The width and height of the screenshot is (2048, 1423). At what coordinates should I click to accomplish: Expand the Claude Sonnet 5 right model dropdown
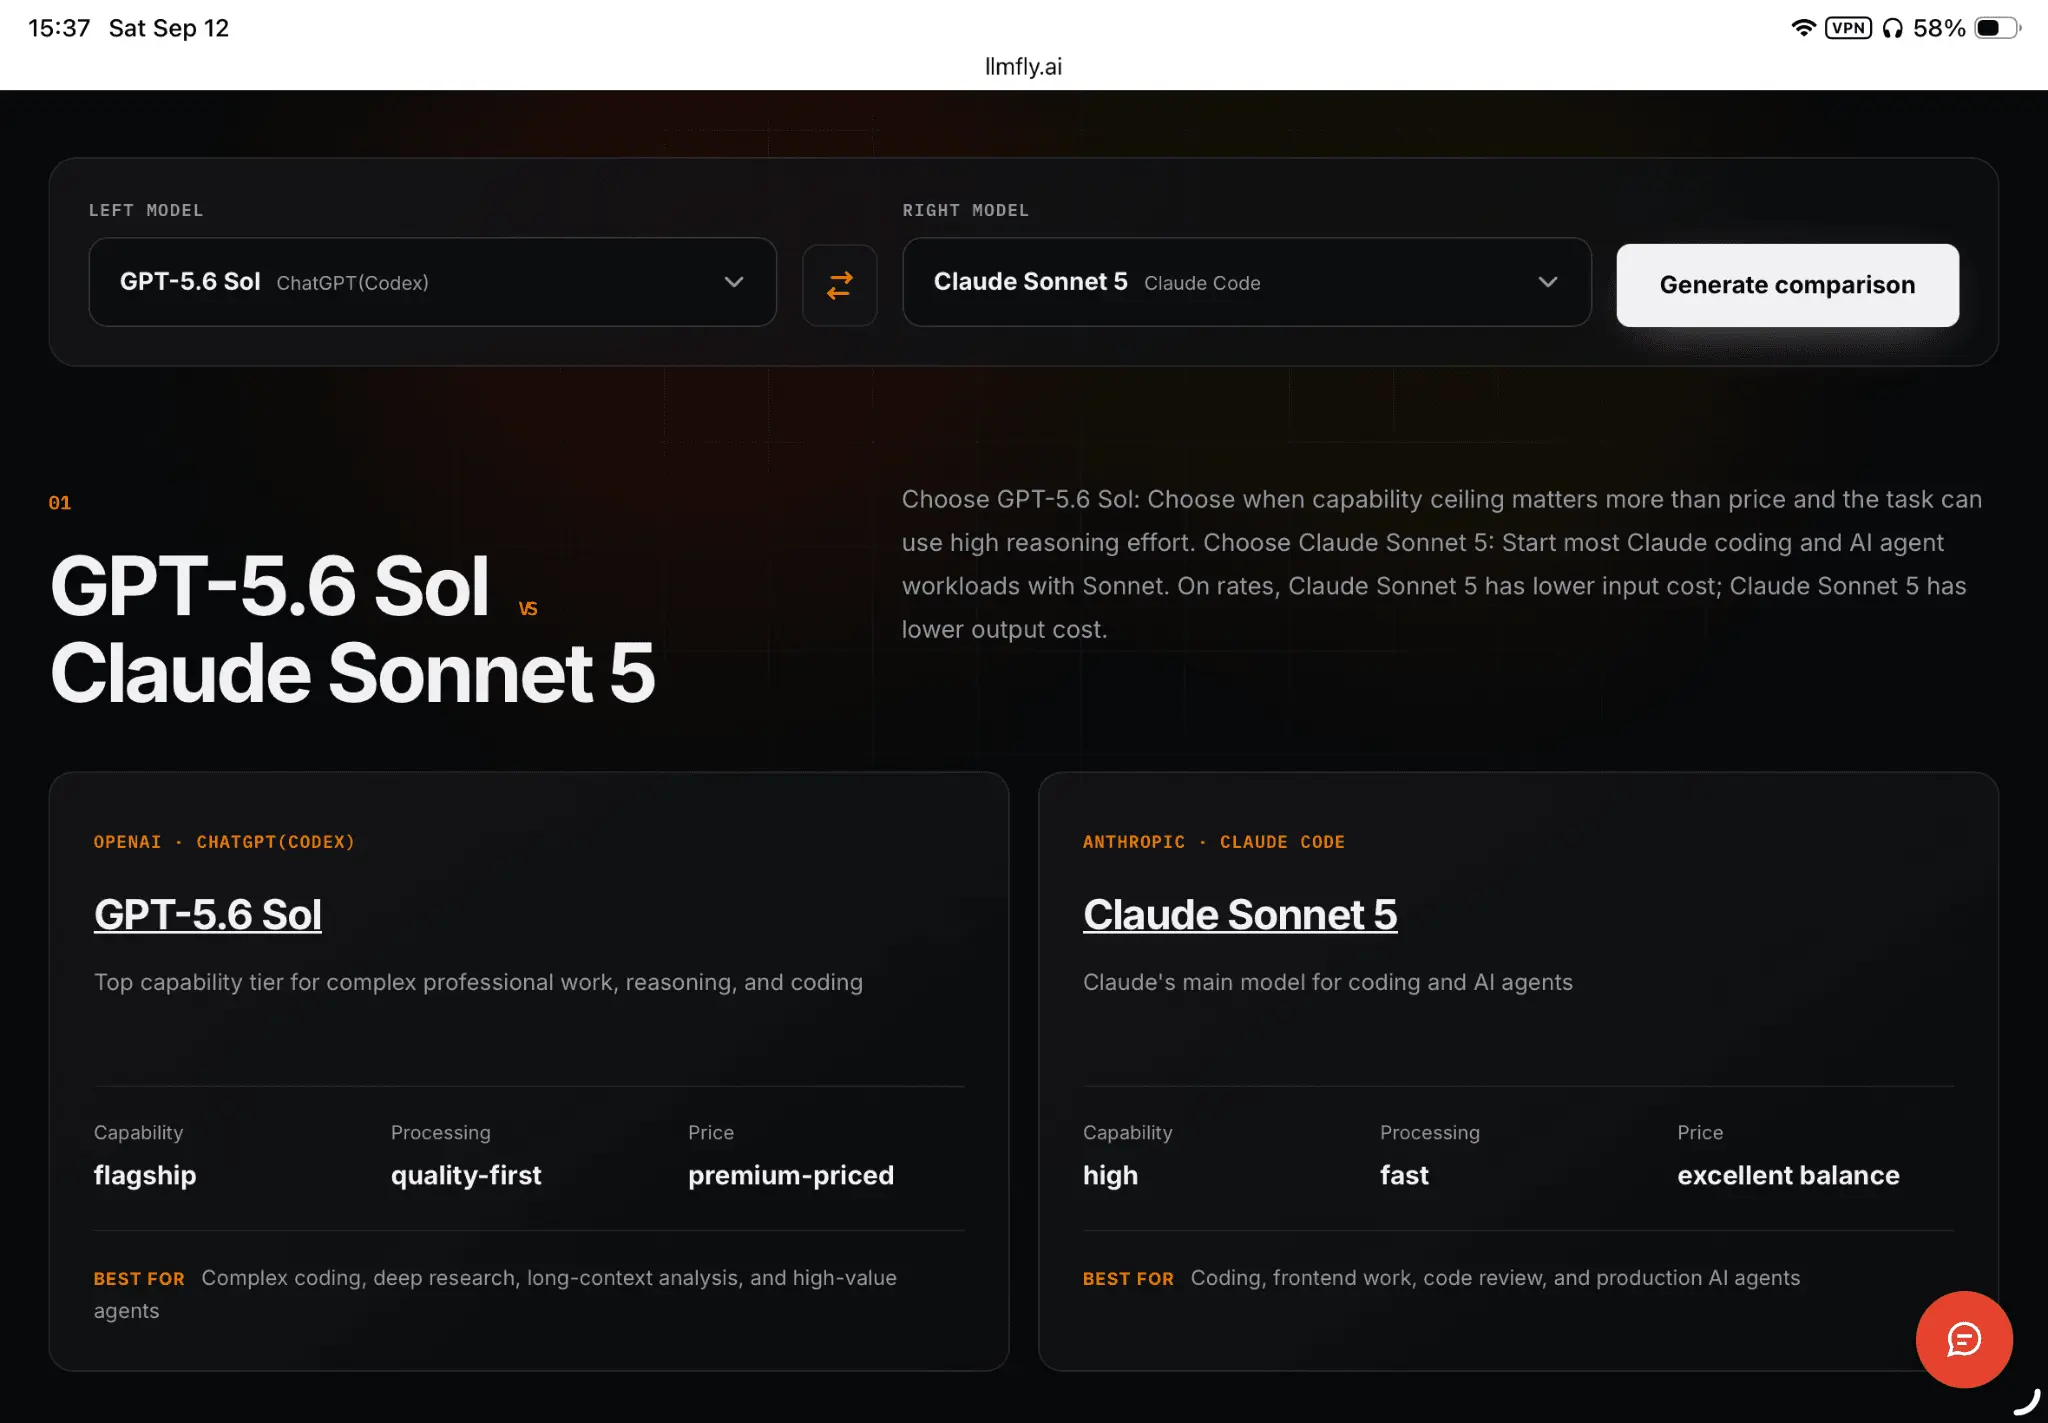pos(1247,282)
